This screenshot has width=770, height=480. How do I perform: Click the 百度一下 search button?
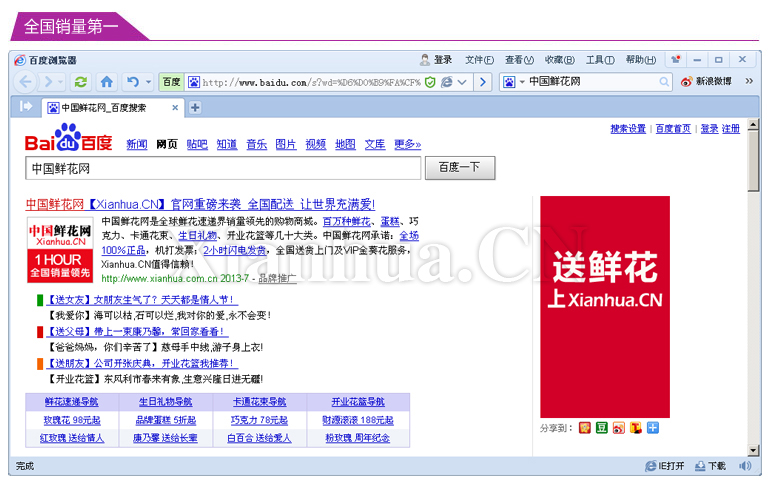tap(460, 168)
